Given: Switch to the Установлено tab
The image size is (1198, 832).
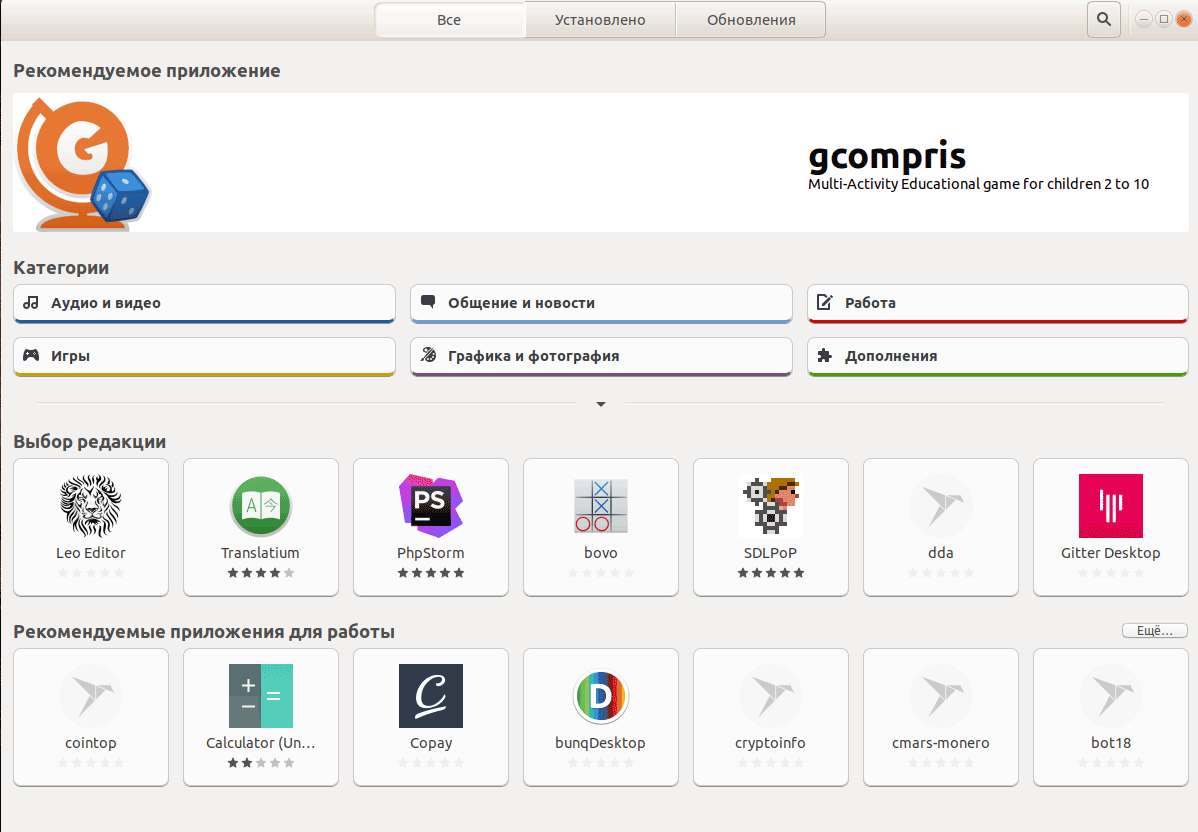Looking at the screenshot, I should [x=600, y=20].
